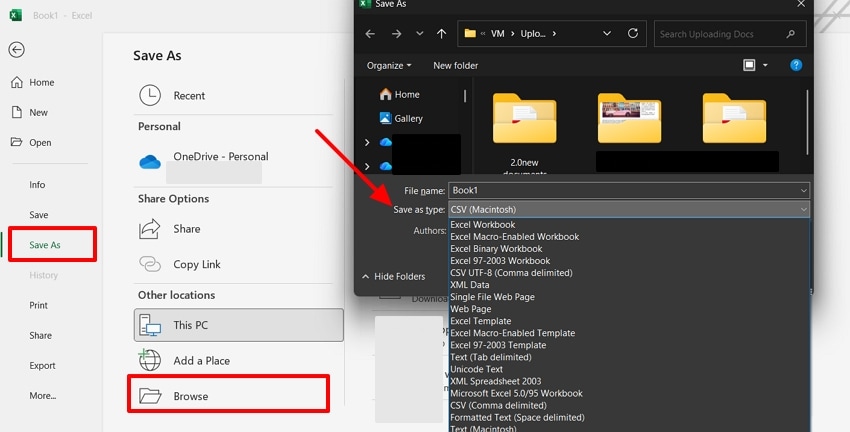
Task: Click the Save as type combo box
Action: point(629,209)
